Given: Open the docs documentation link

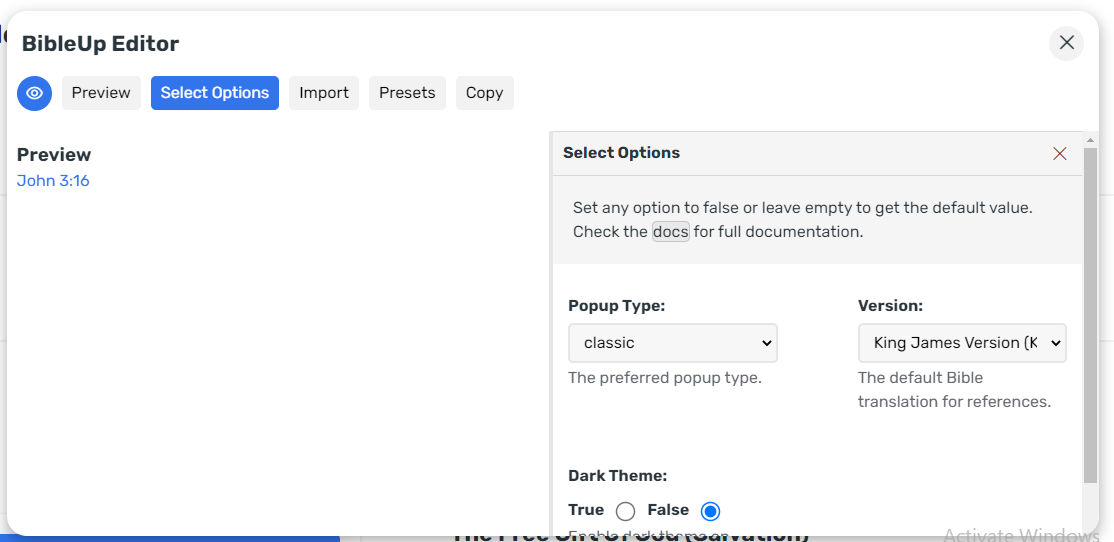Looking at the screenshot, I should point(671,232).
